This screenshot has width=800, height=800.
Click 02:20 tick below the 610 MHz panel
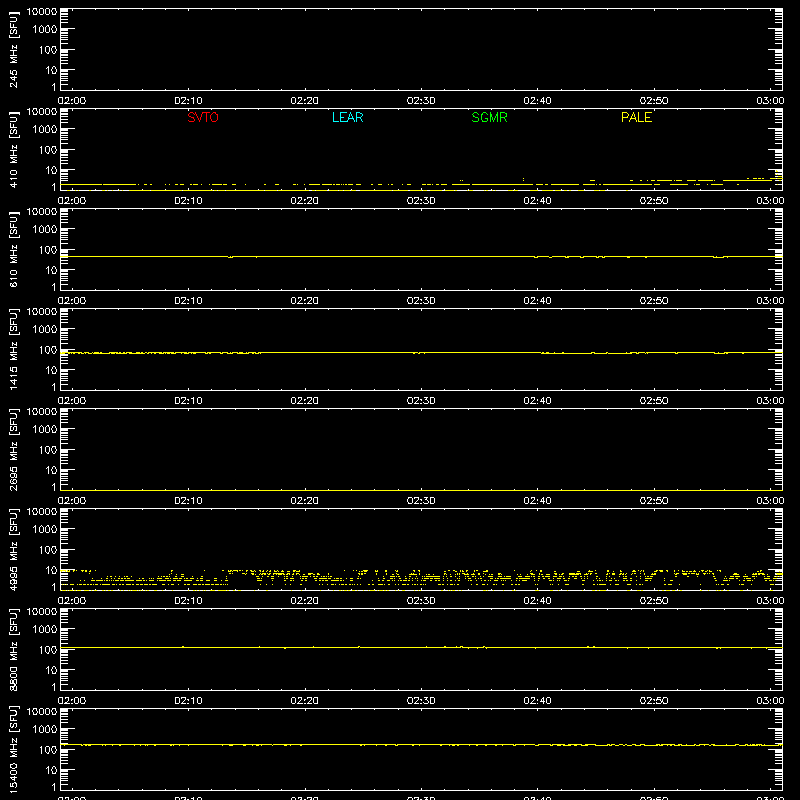[x=305, y=301]
